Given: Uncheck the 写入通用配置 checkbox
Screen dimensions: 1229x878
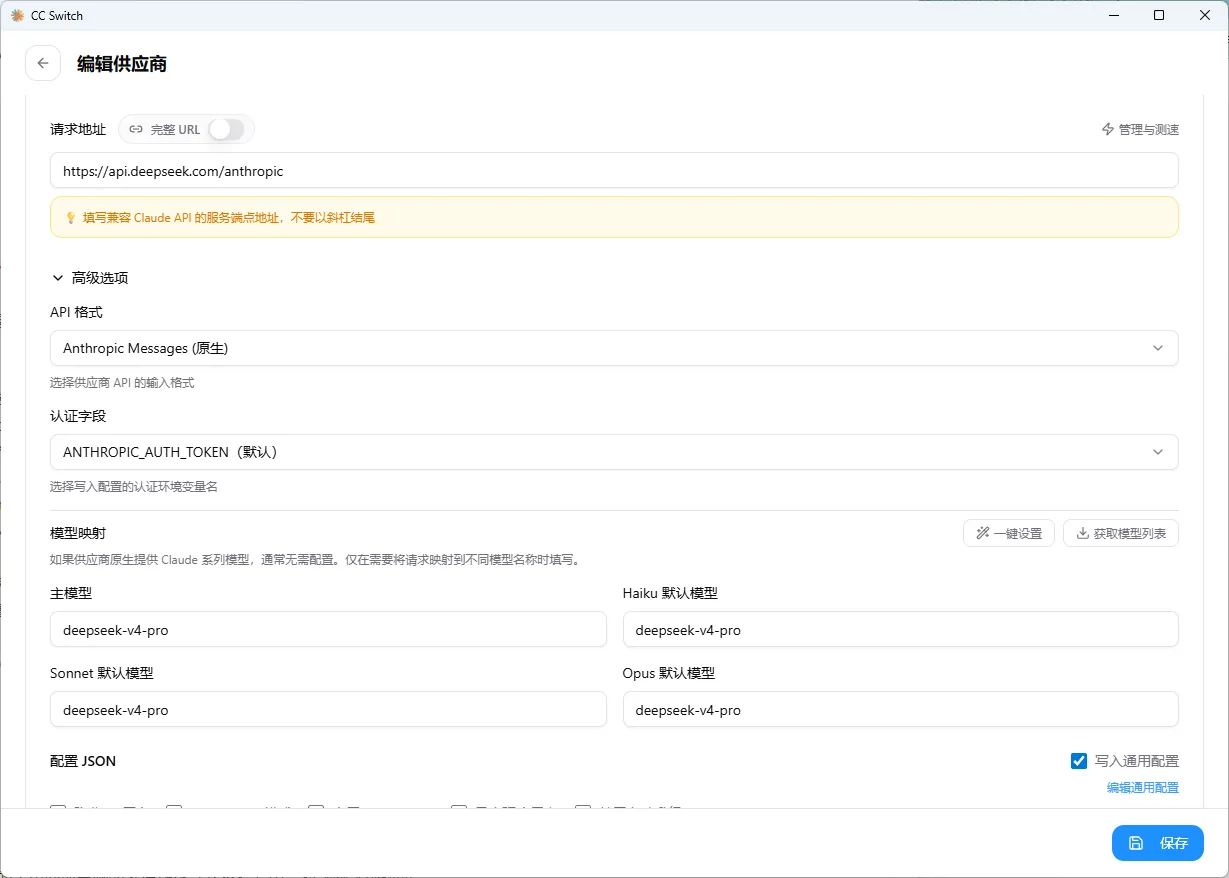Looking at the screenshot, I should 1079,761.
